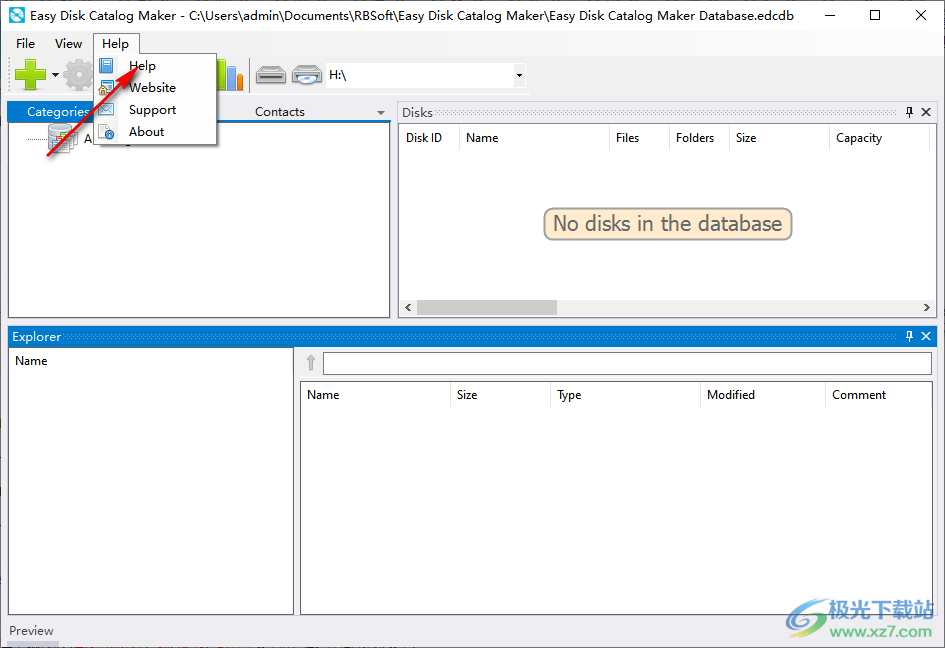Image resolution: width=945 pixels, height=648 pixels.
Task: Close the open Help menu header
Action: coord(115,43)
